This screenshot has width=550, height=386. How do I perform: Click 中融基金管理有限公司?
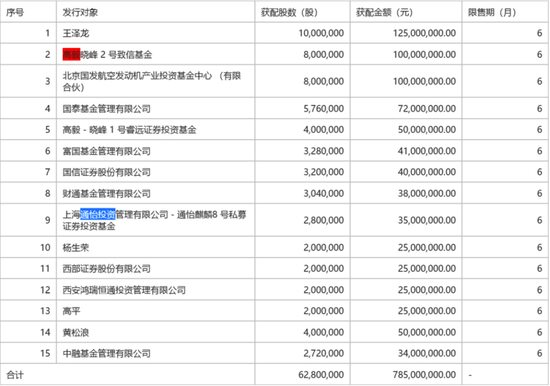(x=107, y=354)
